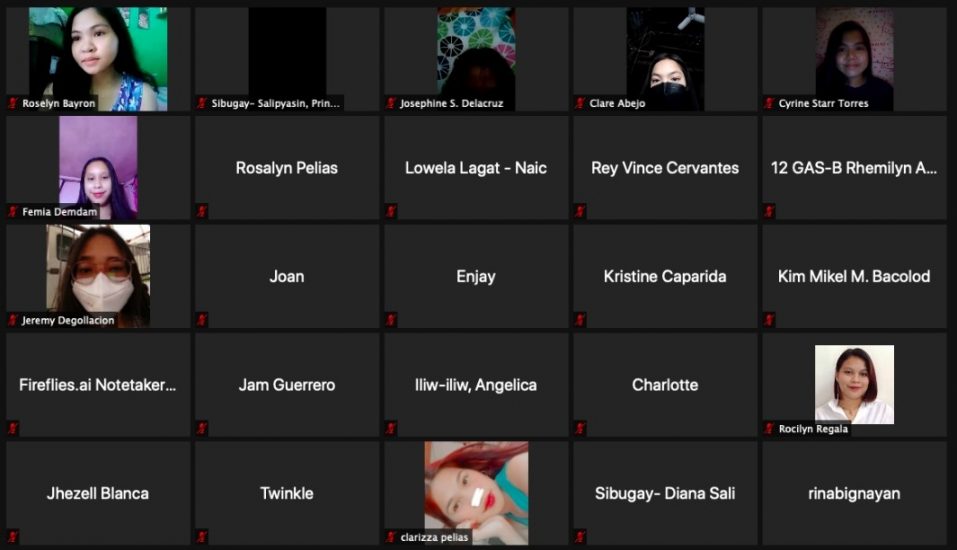Select the Rey Vince Cervantes participant tile

665,168
